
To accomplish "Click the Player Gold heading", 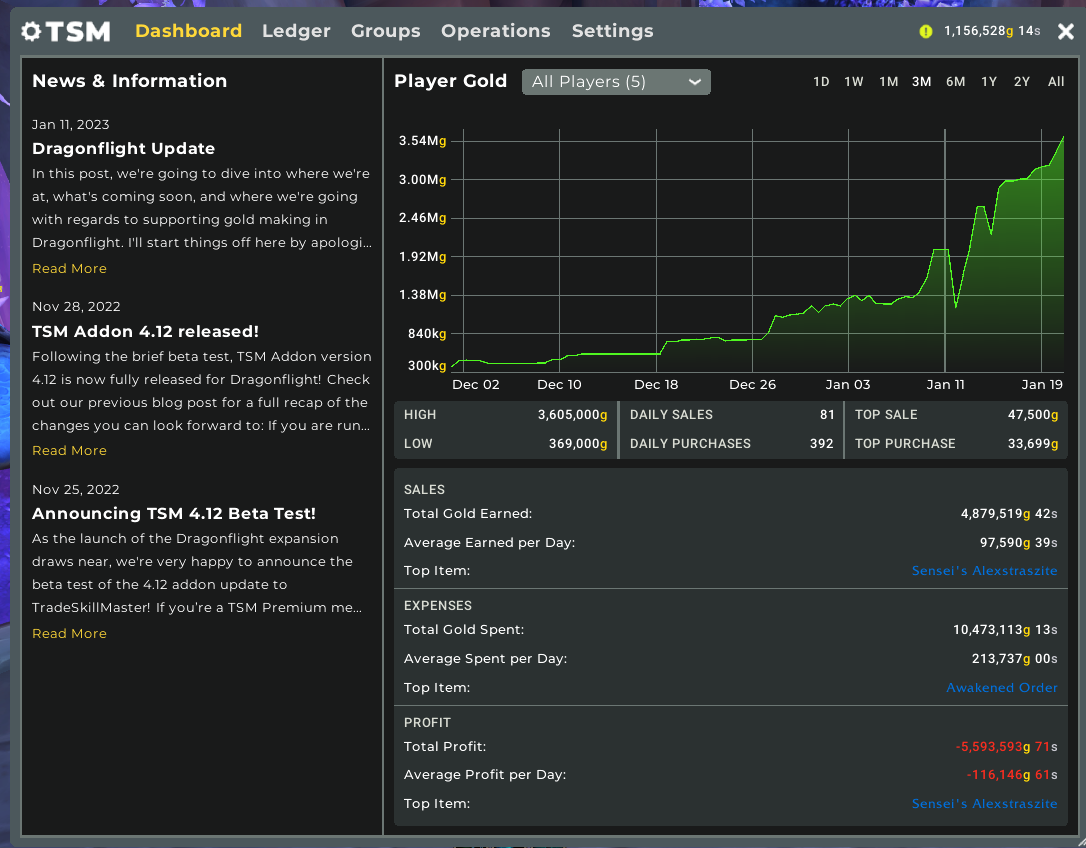I will coord(450,81).
